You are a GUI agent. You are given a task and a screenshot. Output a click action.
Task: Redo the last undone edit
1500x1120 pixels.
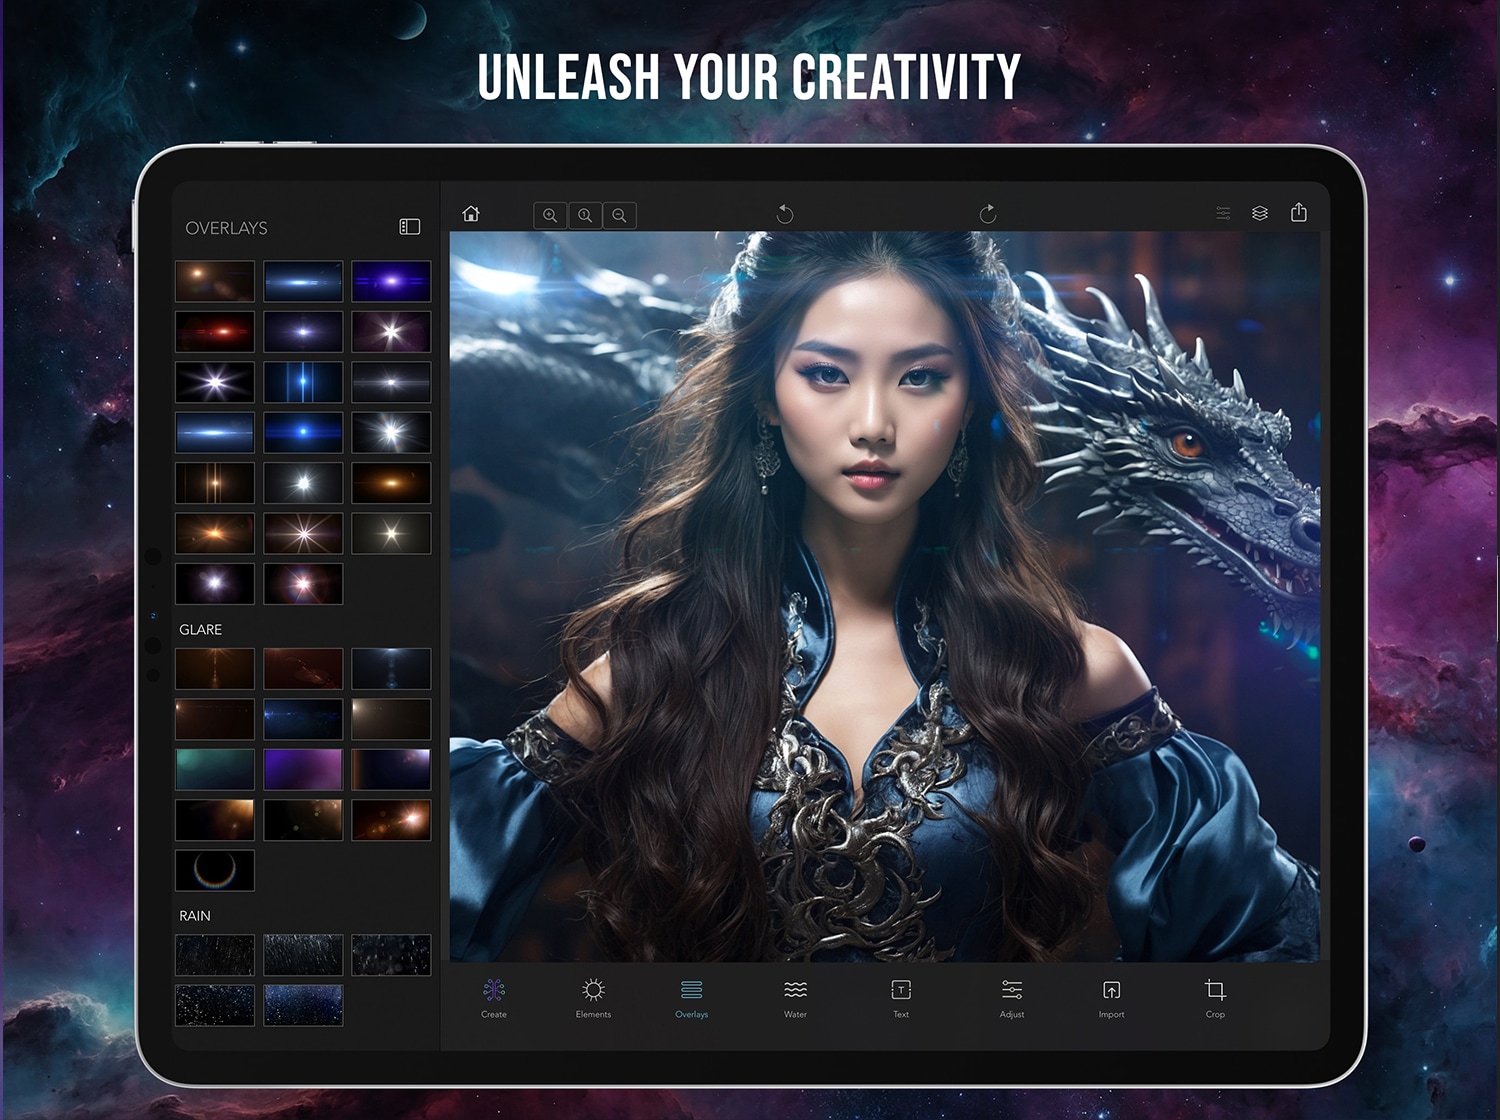click(988, 214)
